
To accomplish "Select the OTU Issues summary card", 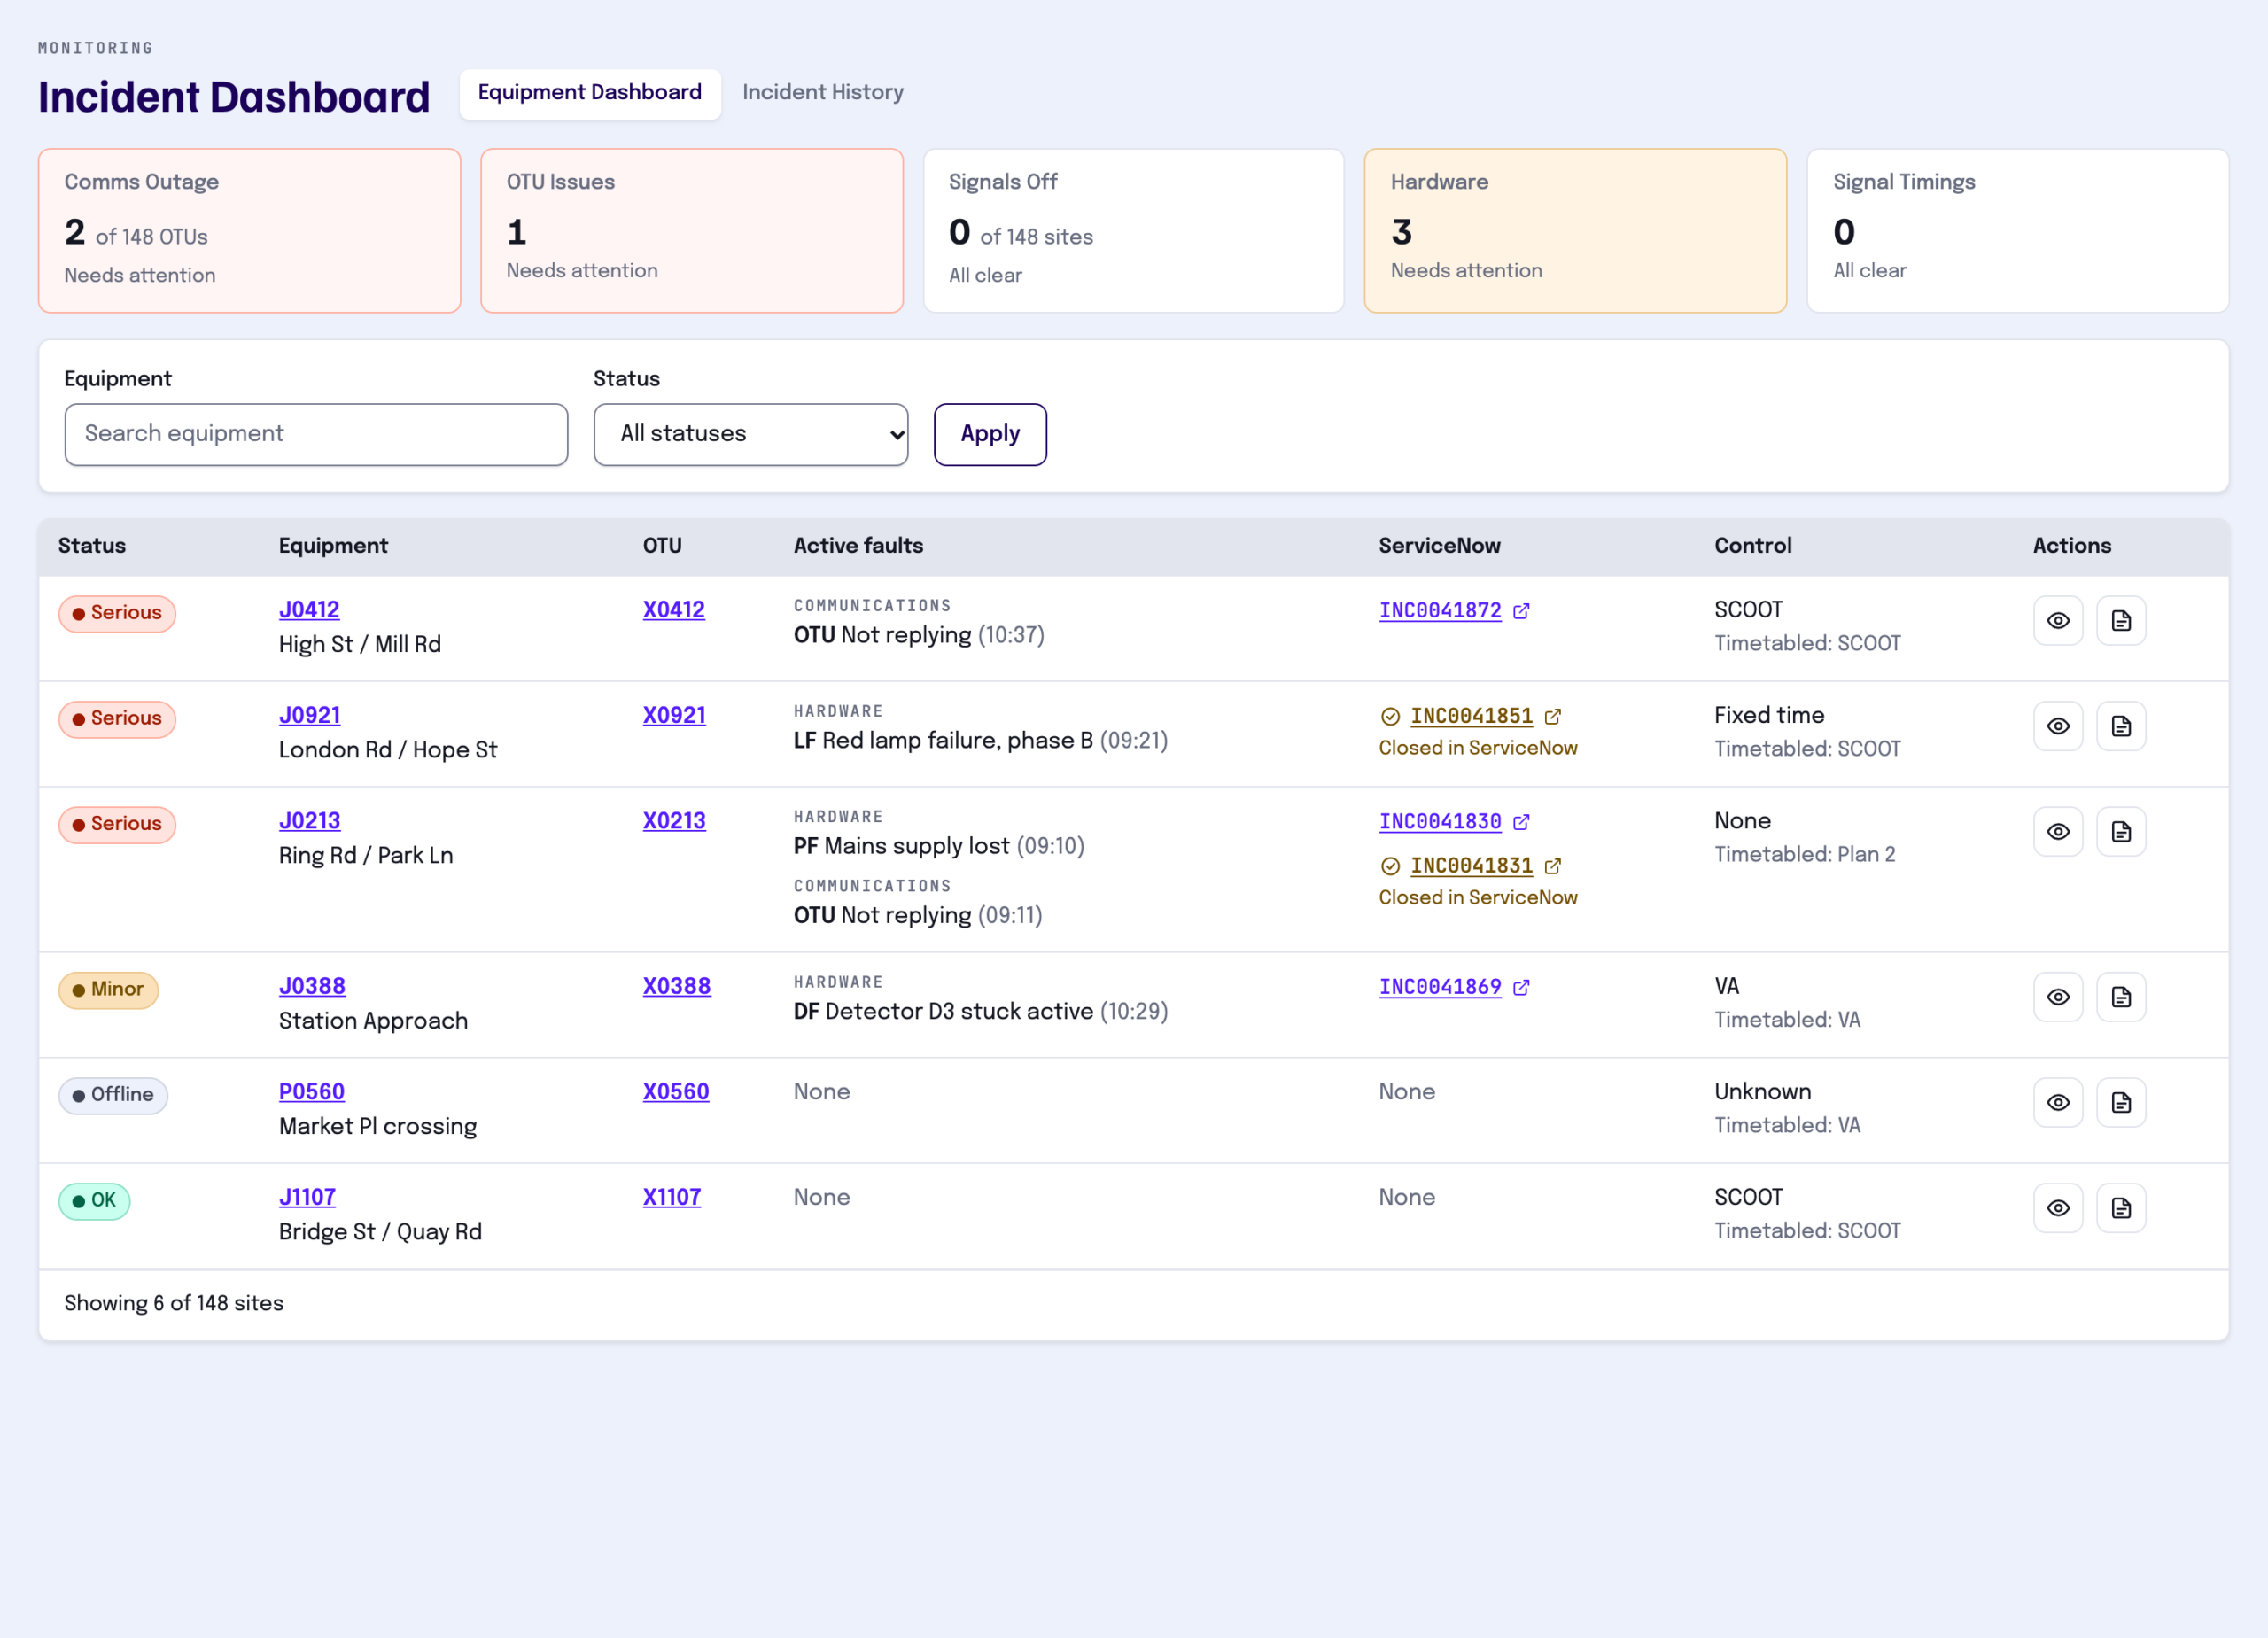I will (x=692, y=231).
